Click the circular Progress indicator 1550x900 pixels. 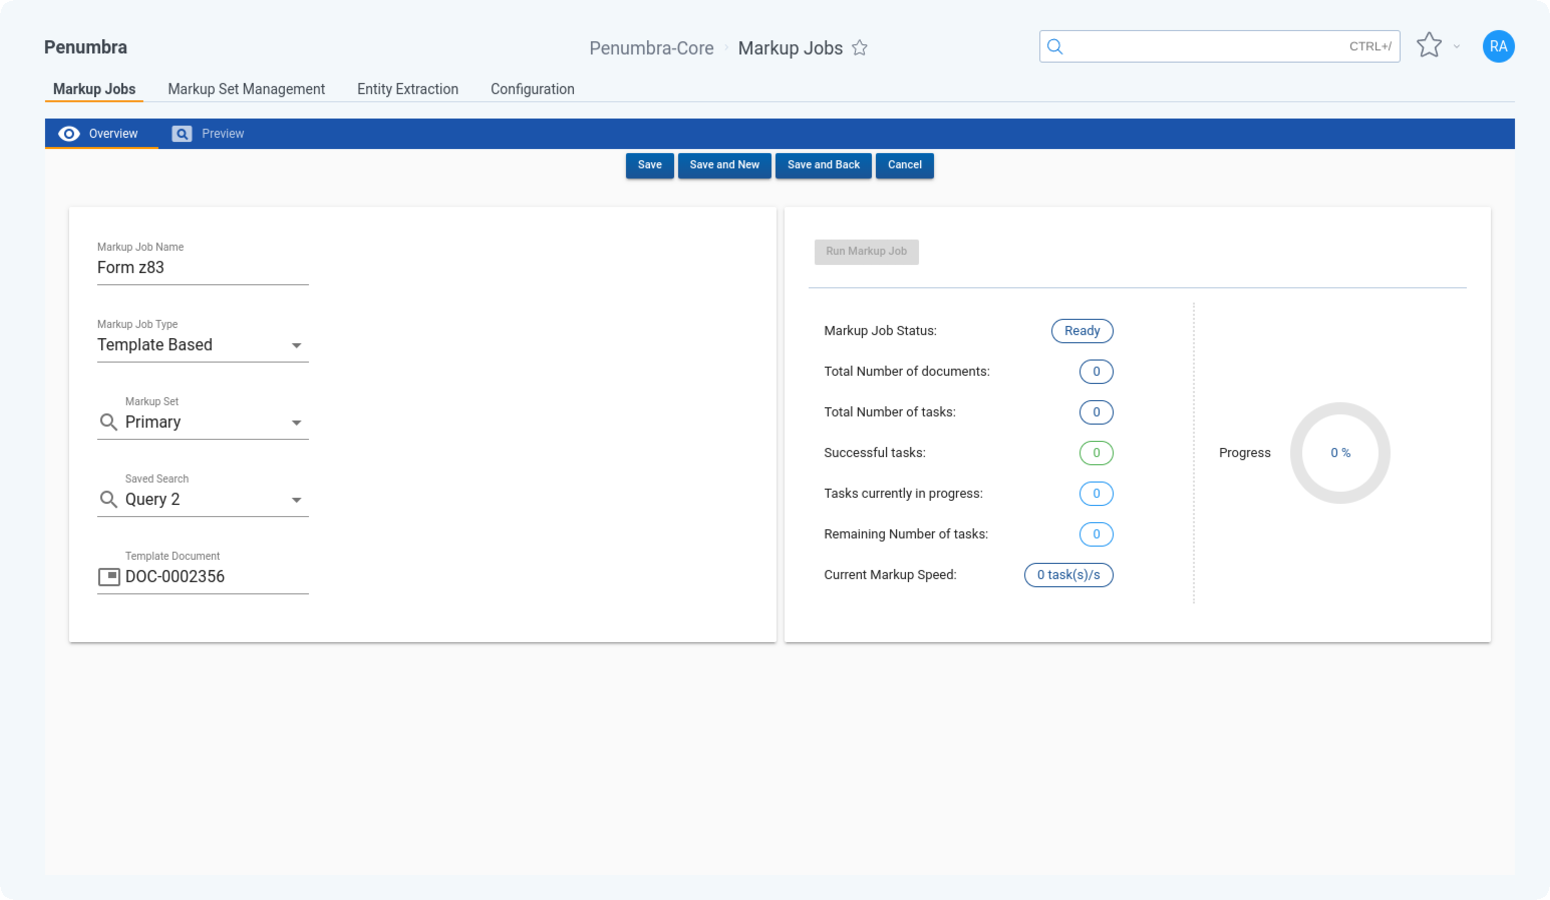point(1340,453)
